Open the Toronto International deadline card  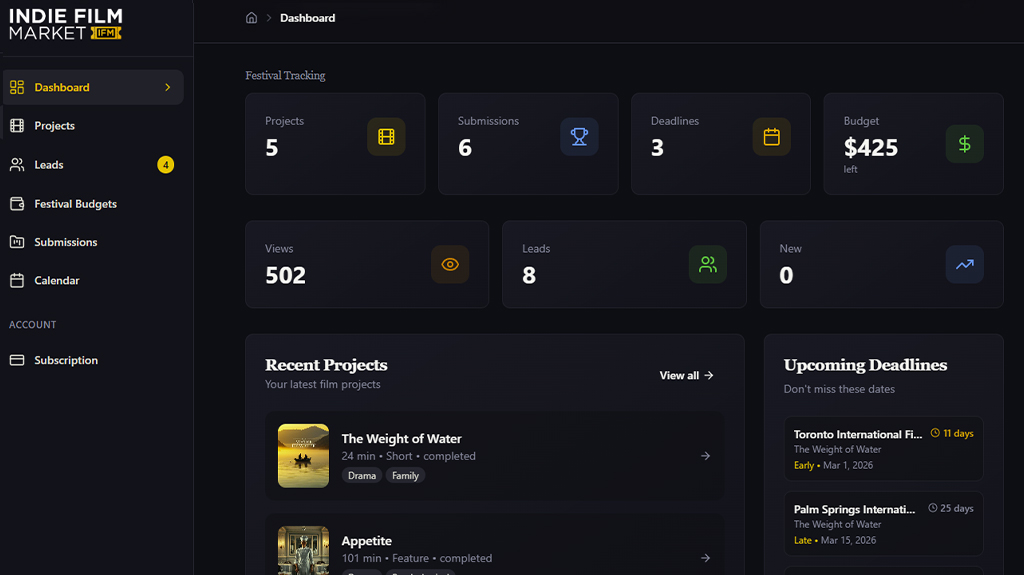884,449
